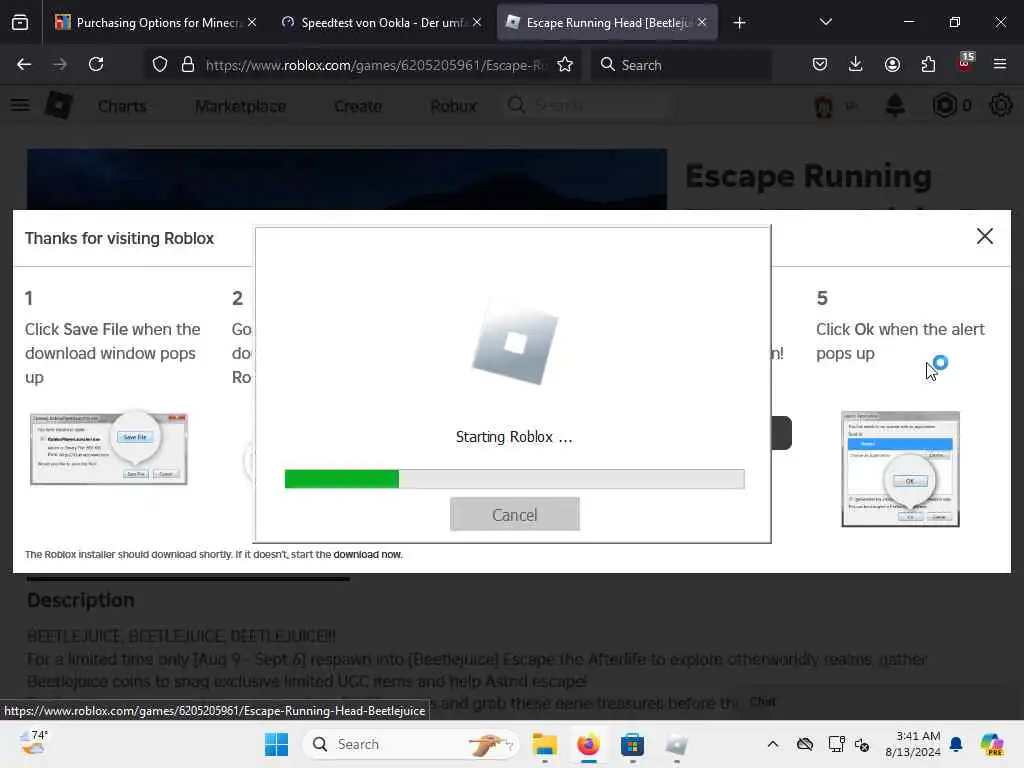Image resolution: width=1024 pixels, height=768 pixels.
Task: Click the Starting Roblox progress bar
Action: pos(515,479)
